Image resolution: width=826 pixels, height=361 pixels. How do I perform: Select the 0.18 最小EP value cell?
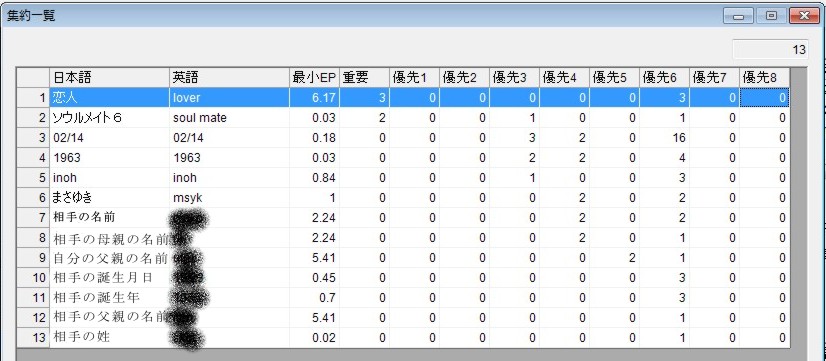point(314,138)
